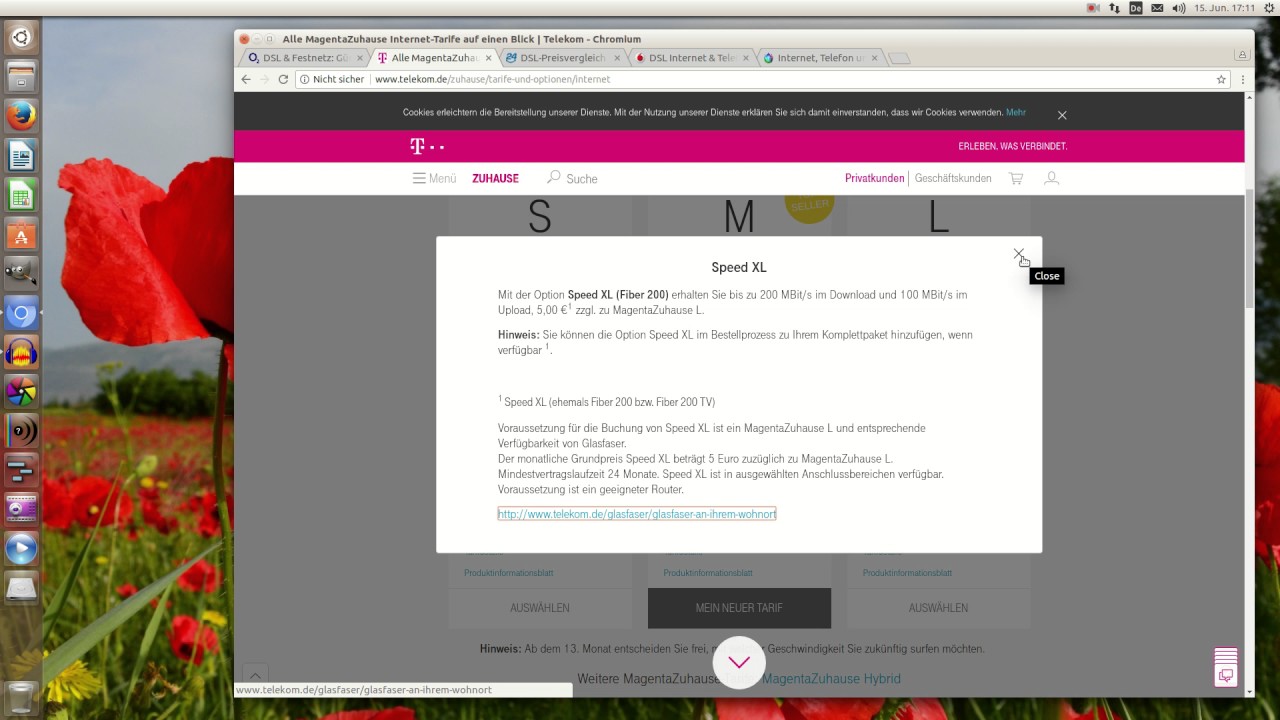Go back to the previous page

[246, 79]
